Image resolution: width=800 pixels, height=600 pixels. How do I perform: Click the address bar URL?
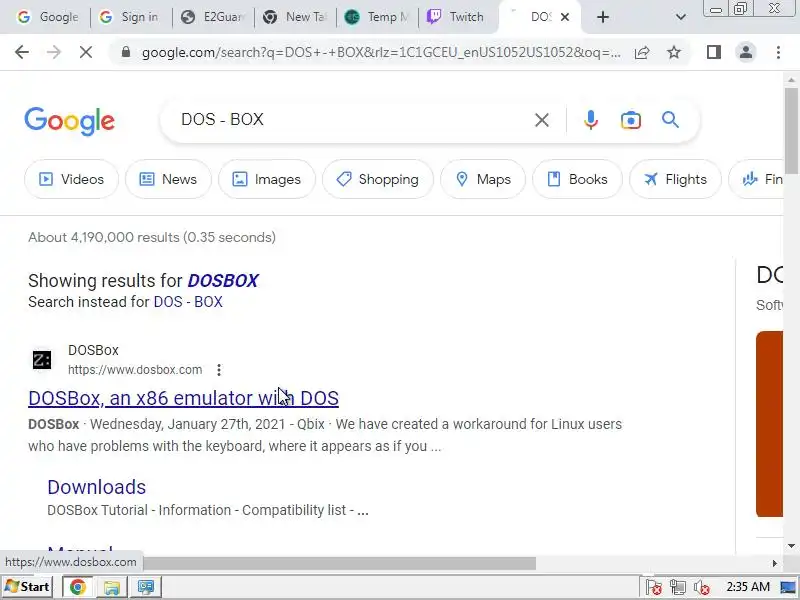(x=381, y=52)
